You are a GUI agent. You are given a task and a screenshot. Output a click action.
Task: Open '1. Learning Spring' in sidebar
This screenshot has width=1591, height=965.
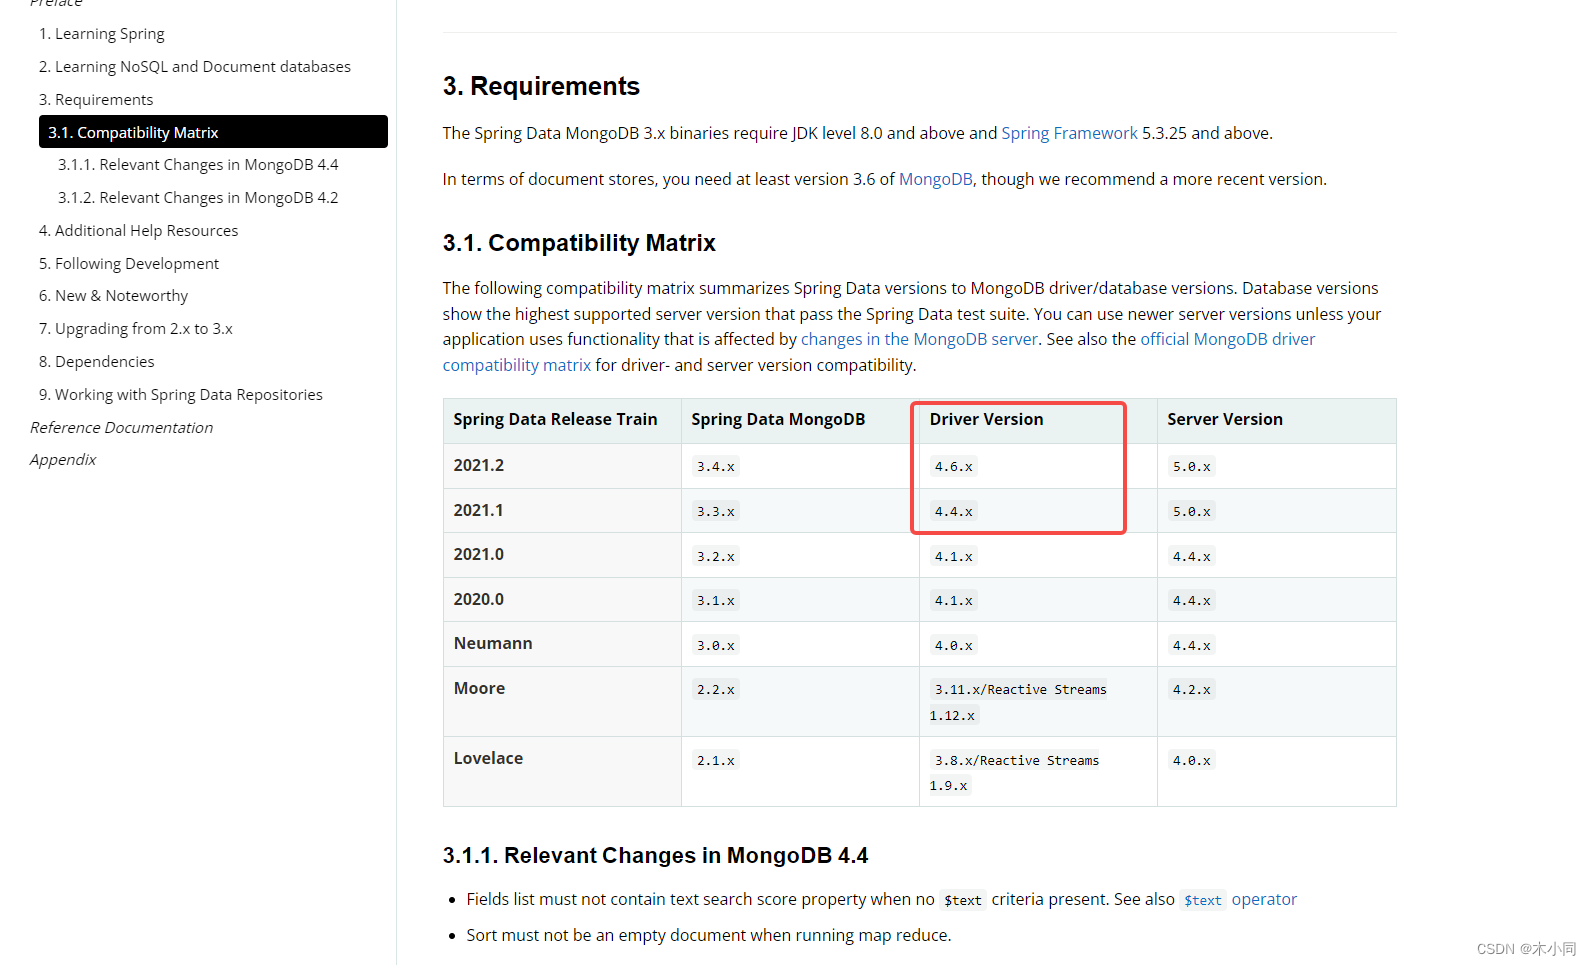(x=102, y=34)
